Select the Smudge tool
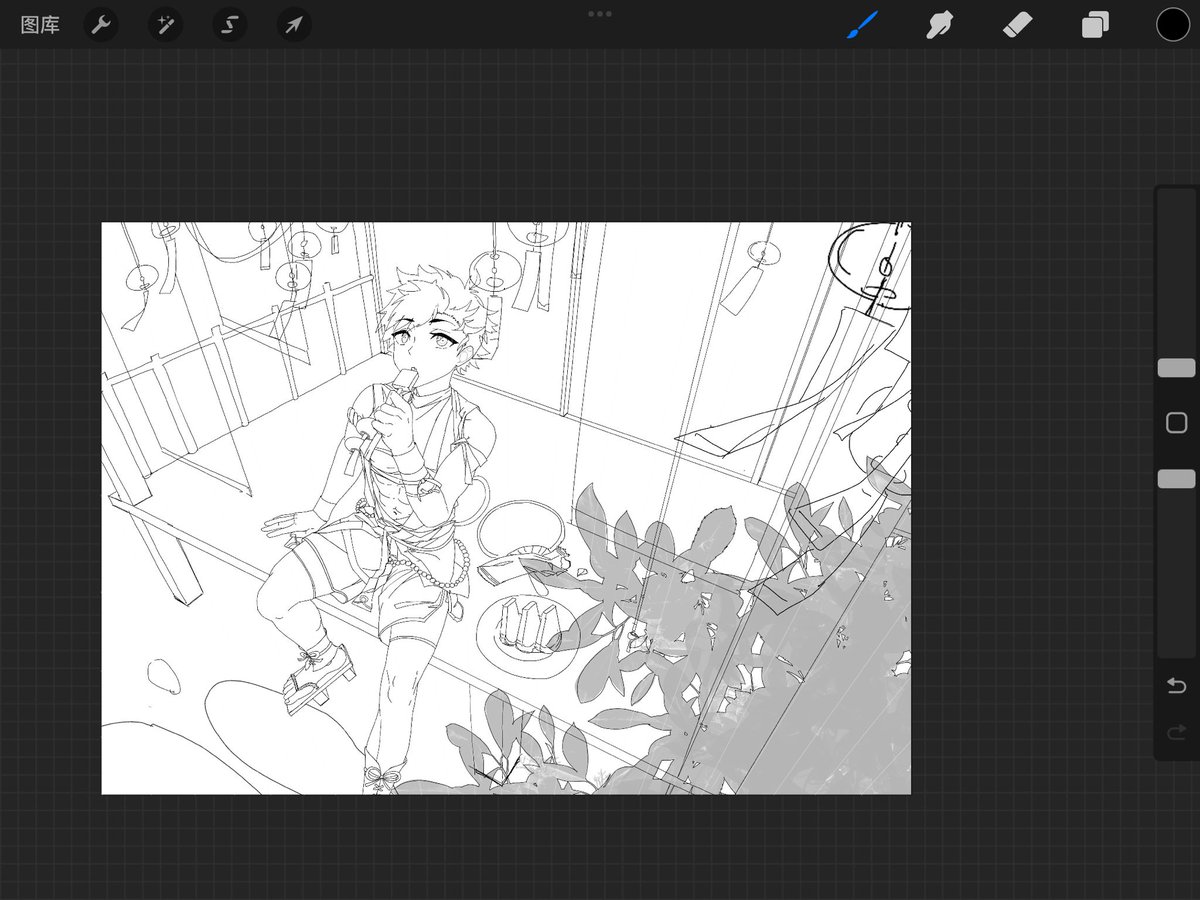 pos(939,25)
